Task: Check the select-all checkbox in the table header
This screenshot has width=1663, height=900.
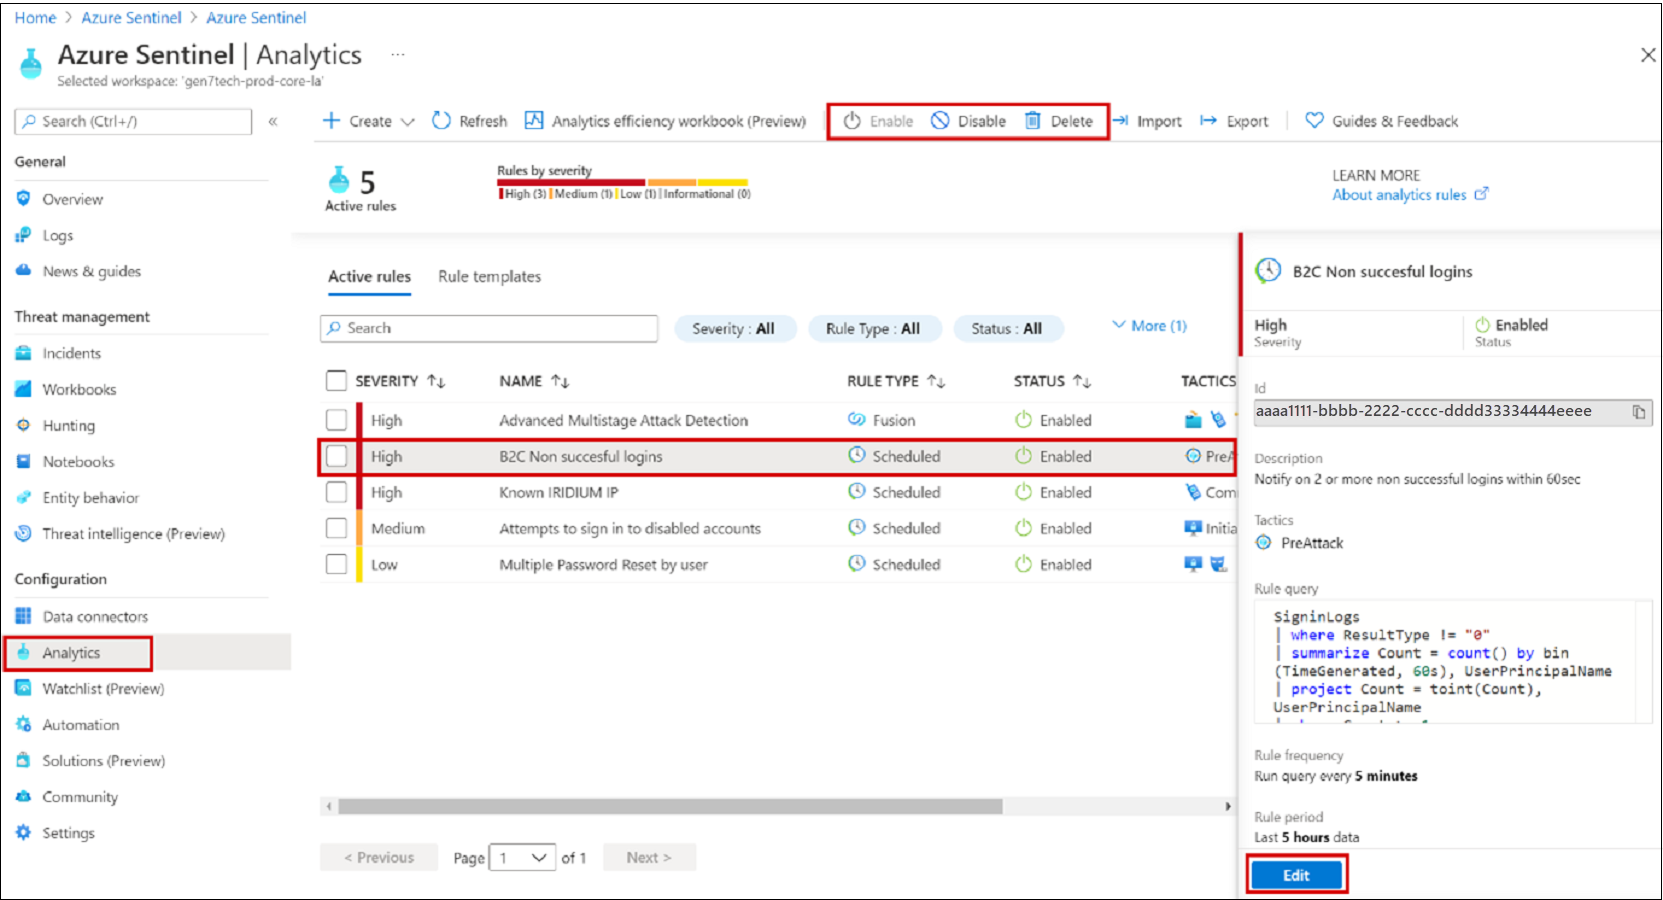Action: (336, 380)
